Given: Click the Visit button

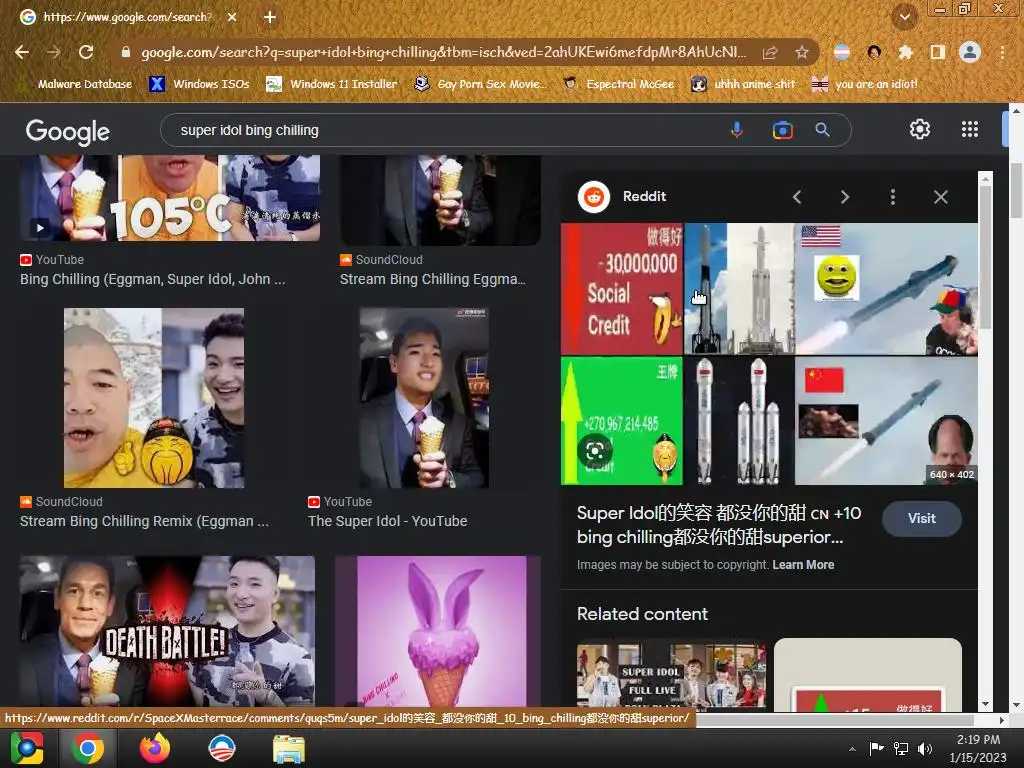Looking at the screenshot, I should click(x=921, y=519).
